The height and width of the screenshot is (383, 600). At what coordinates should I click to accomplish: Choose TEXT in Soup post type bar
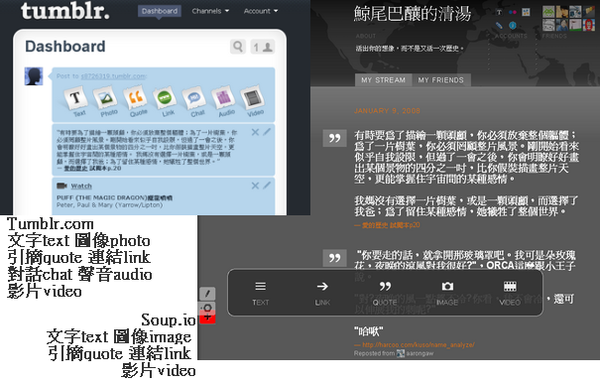click(x=261, y=293)
